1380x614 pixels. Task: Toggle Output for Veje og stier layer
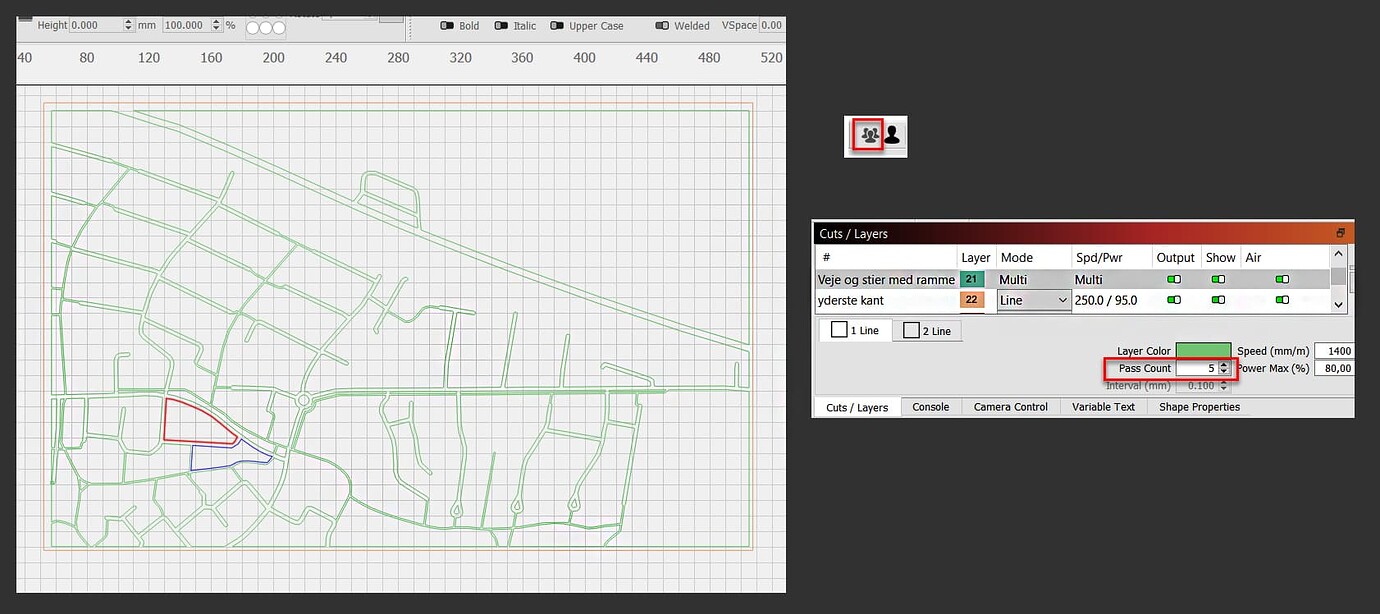(x=1174, y=280)
